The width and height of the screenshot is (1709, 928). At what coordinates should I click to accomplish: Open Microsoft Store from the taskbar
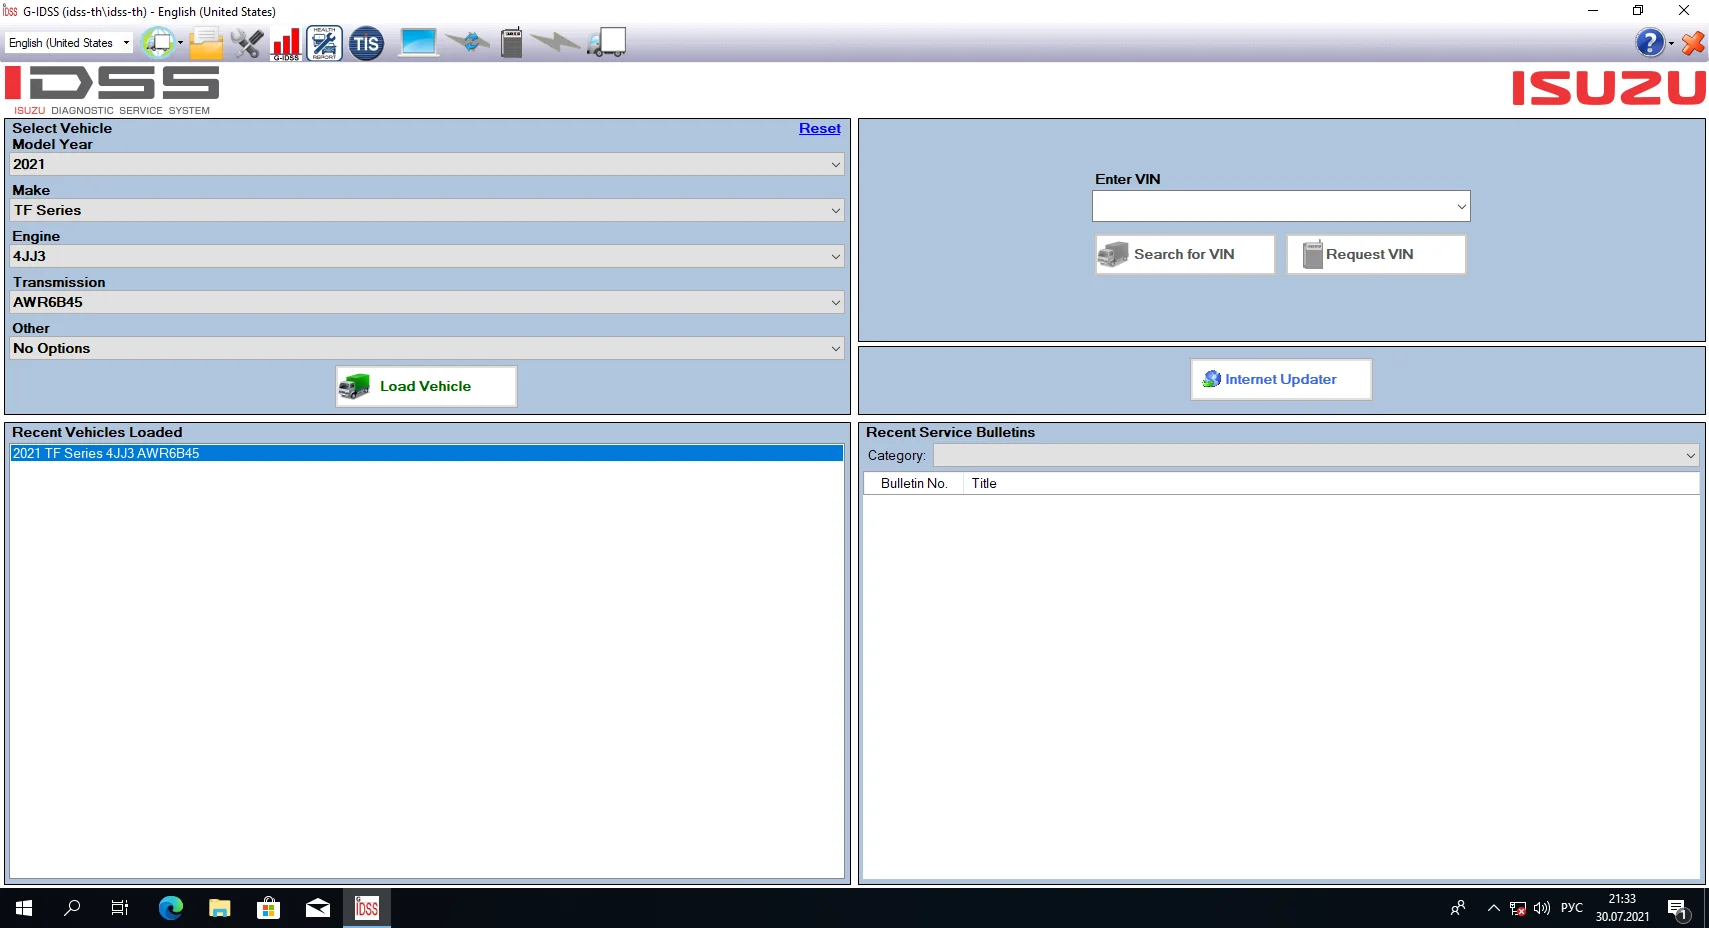pyautogui.click(x=268, y=908)
